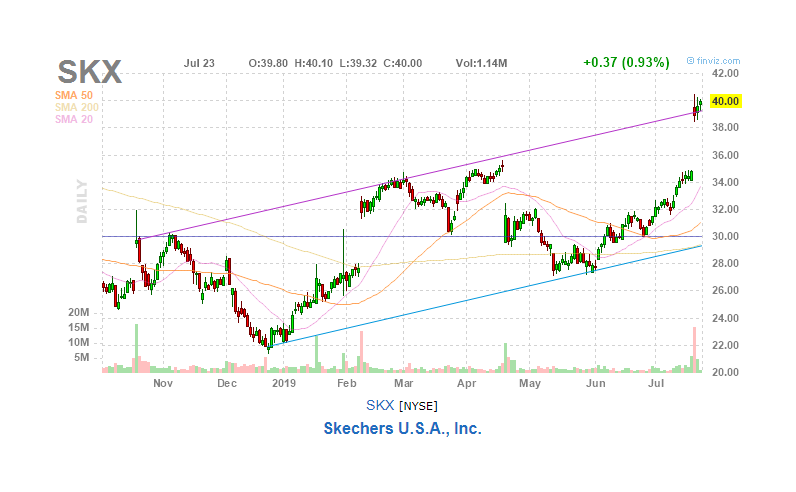
Task: Click the +0.37 (0.93%) change value
Action: 626,62
